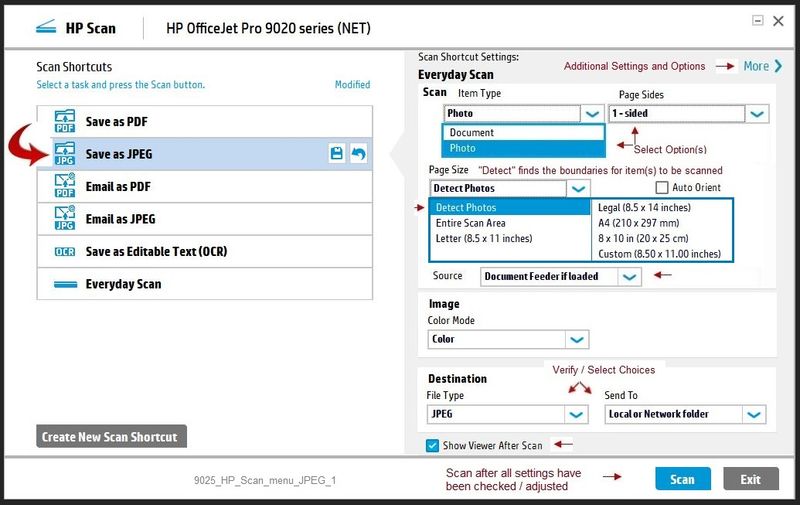Open the Source dropdown

630,276
